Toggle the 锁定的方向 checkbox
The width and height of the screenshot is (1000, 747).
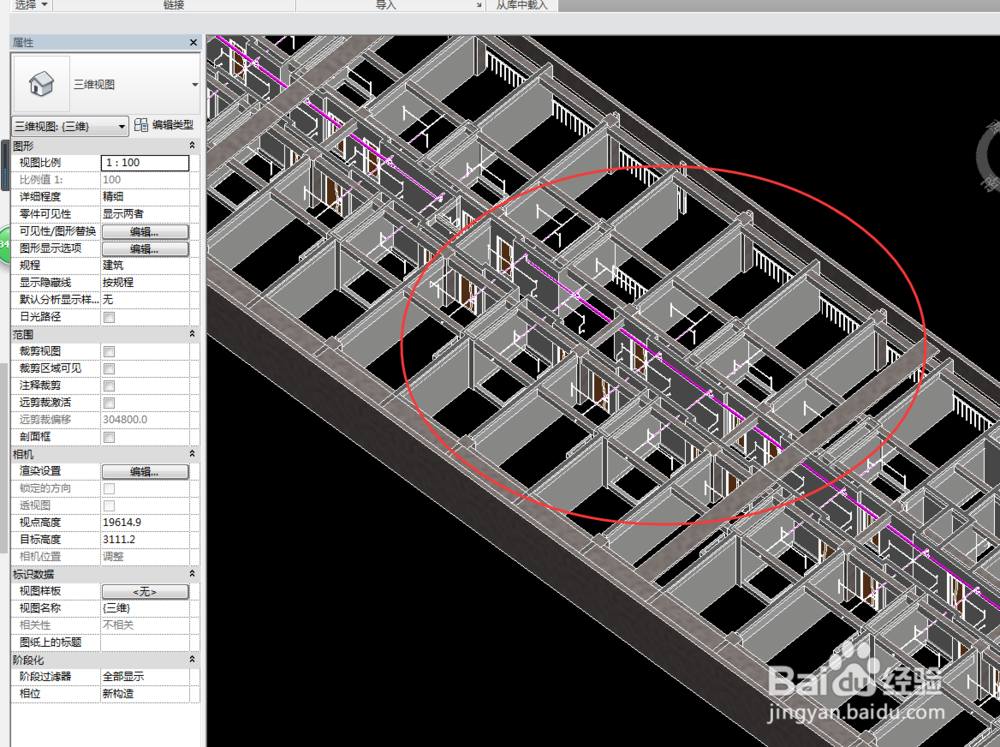click(x=109, y=489)
